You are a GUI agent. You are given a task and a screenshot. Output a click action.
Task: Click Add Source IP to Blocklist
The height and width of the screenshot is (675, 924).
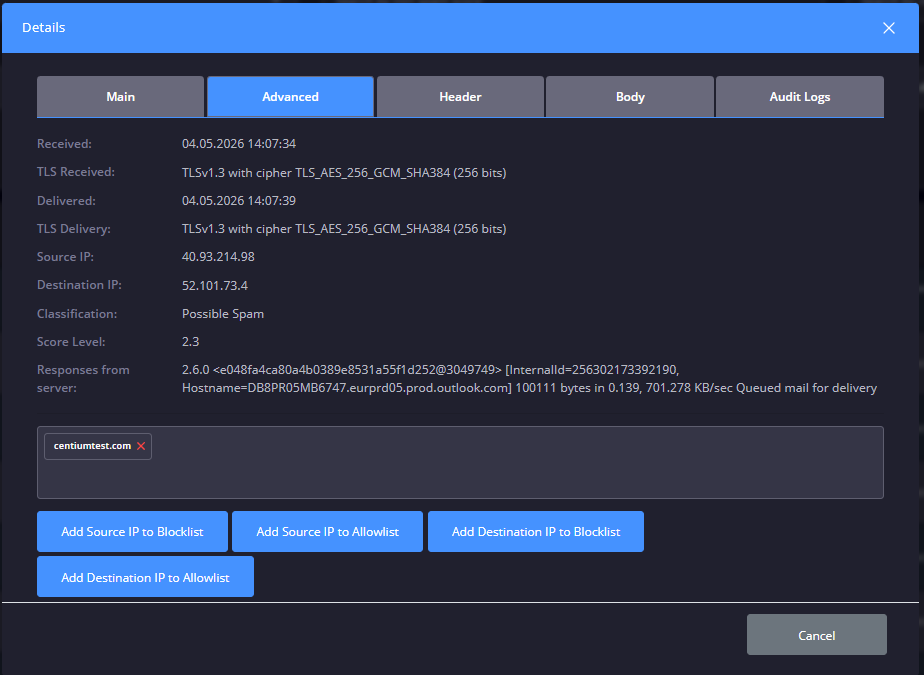click(x=132, y=532)
